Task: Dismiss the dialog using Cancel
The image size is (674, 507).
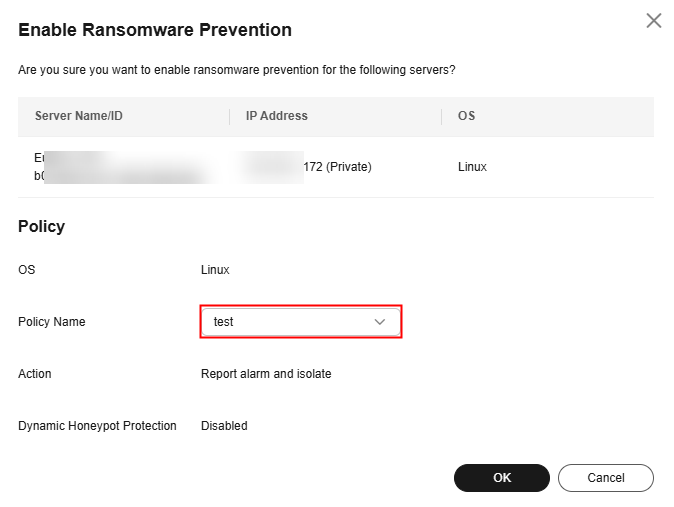Action: 606,478
